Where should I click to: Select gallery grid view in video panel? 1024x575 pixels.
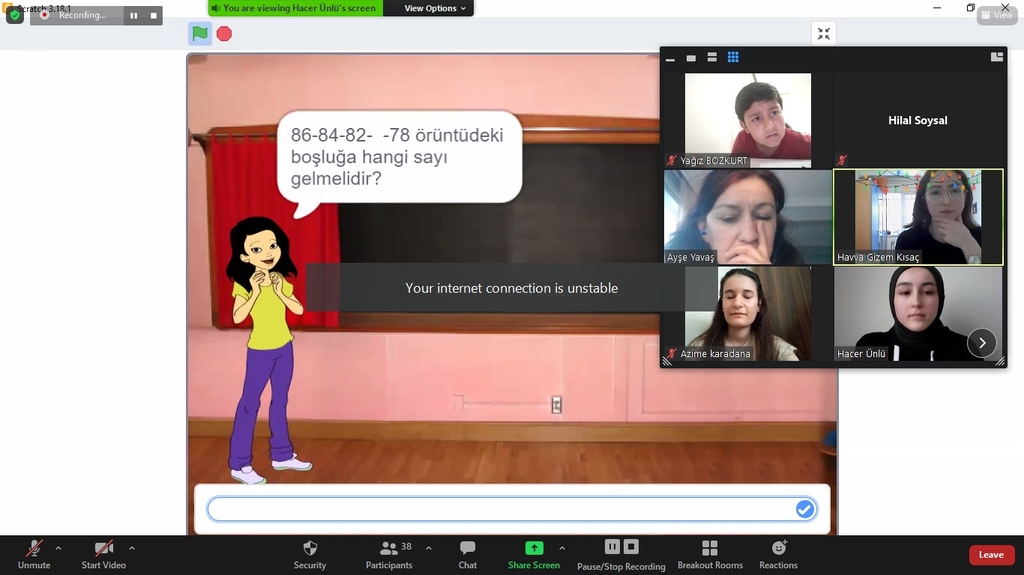pyautogui.click(x=733, y=57)
